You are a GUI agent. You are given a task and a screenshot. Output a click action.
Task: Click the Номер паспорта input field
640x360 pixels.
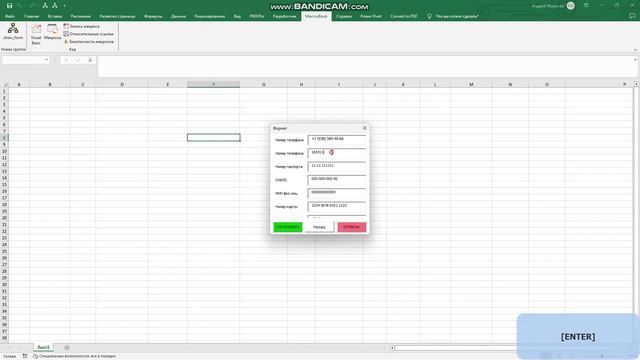pyautogui.click(x=337, y=167)
